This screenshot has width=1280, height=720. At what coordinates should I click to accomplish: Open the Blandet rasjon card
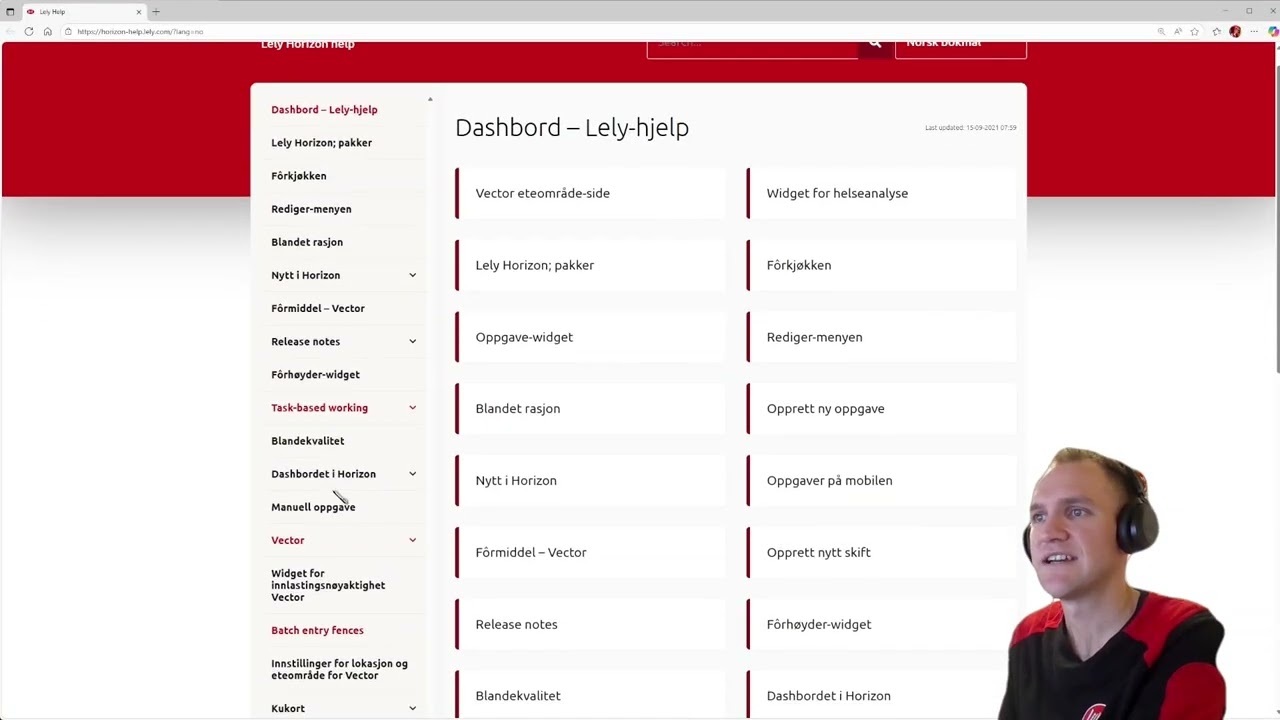pos(590,408)
